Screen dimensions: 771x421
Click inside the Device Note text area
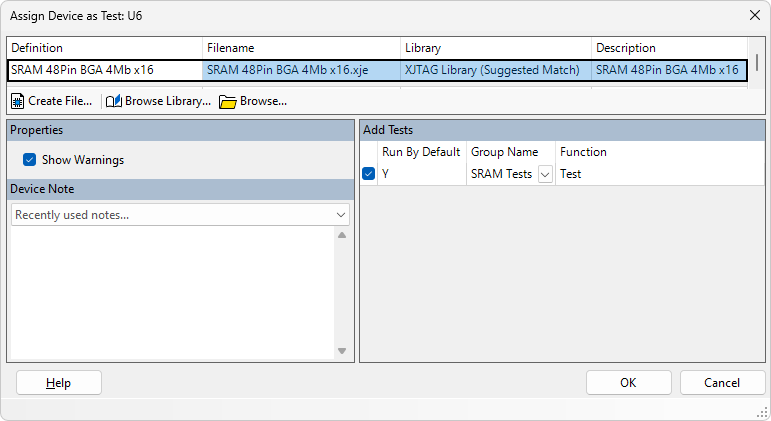coord(170,290)
